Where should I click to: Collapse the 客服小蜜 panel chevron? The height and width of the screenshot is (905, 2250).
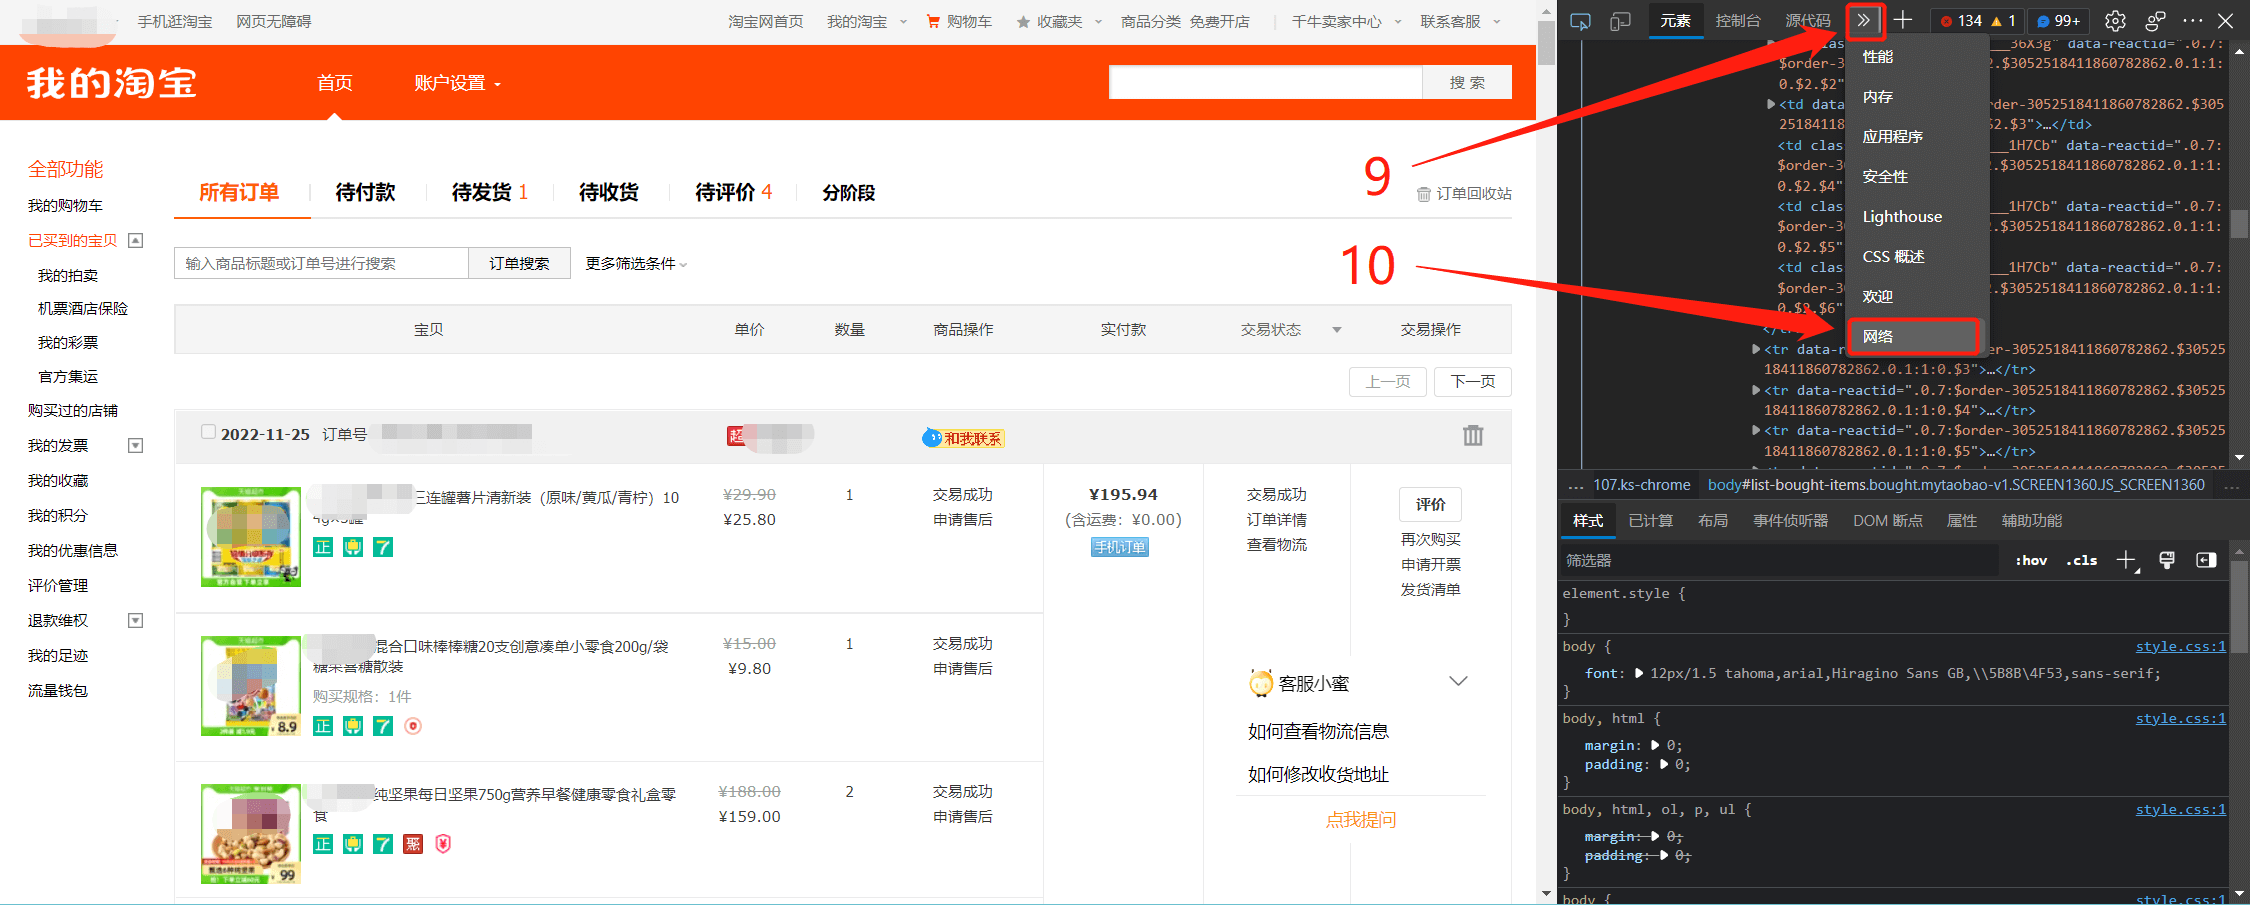coord(1458,681)
